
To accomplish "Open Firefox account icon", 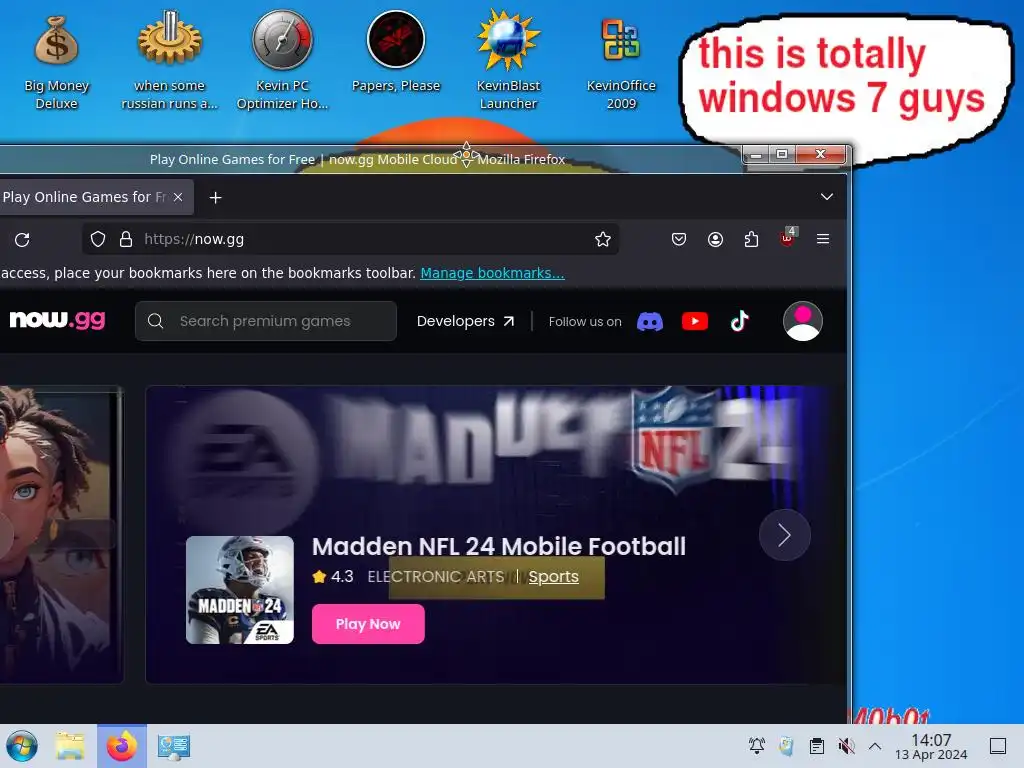I will (716, 239).
